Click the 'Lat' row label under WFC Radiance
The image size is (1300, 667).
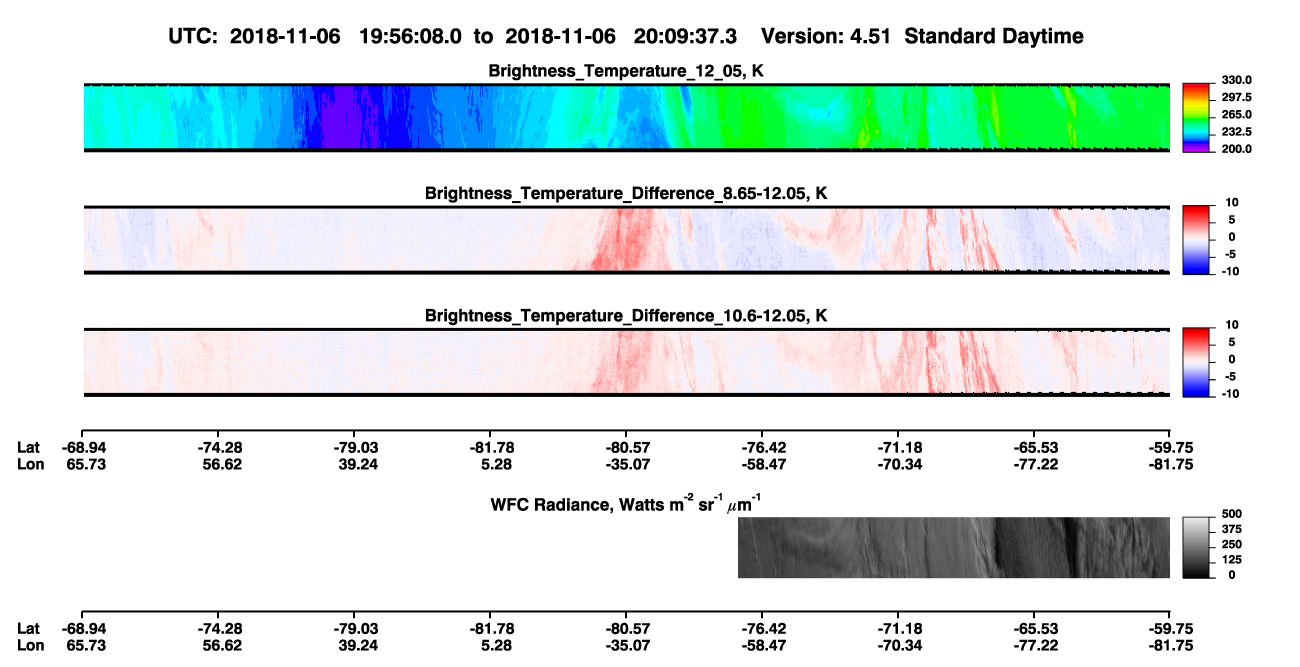[x=29, y=628]
